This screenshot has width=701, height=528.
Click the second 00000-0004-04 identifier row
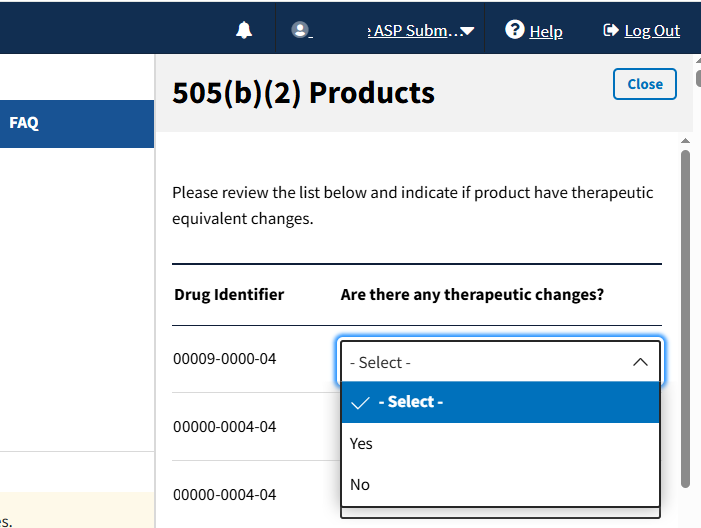tap(224, 494)
